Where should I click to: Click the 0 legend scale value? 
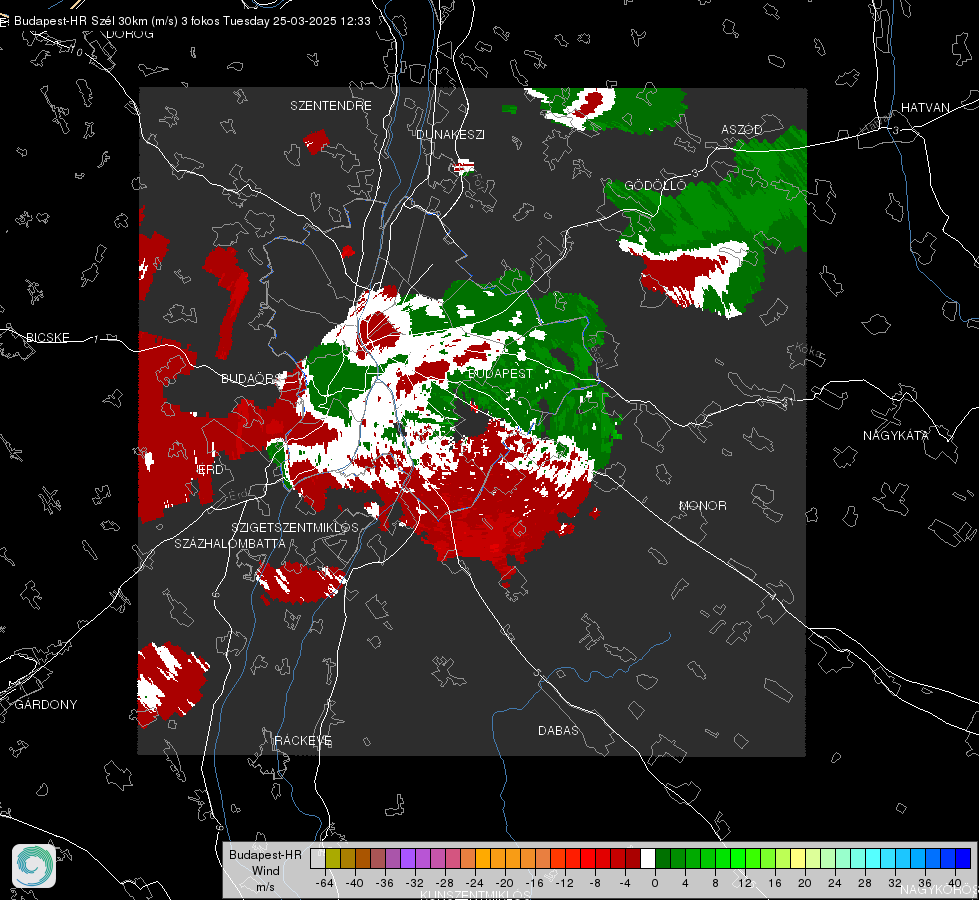click(x=654, y=883)
